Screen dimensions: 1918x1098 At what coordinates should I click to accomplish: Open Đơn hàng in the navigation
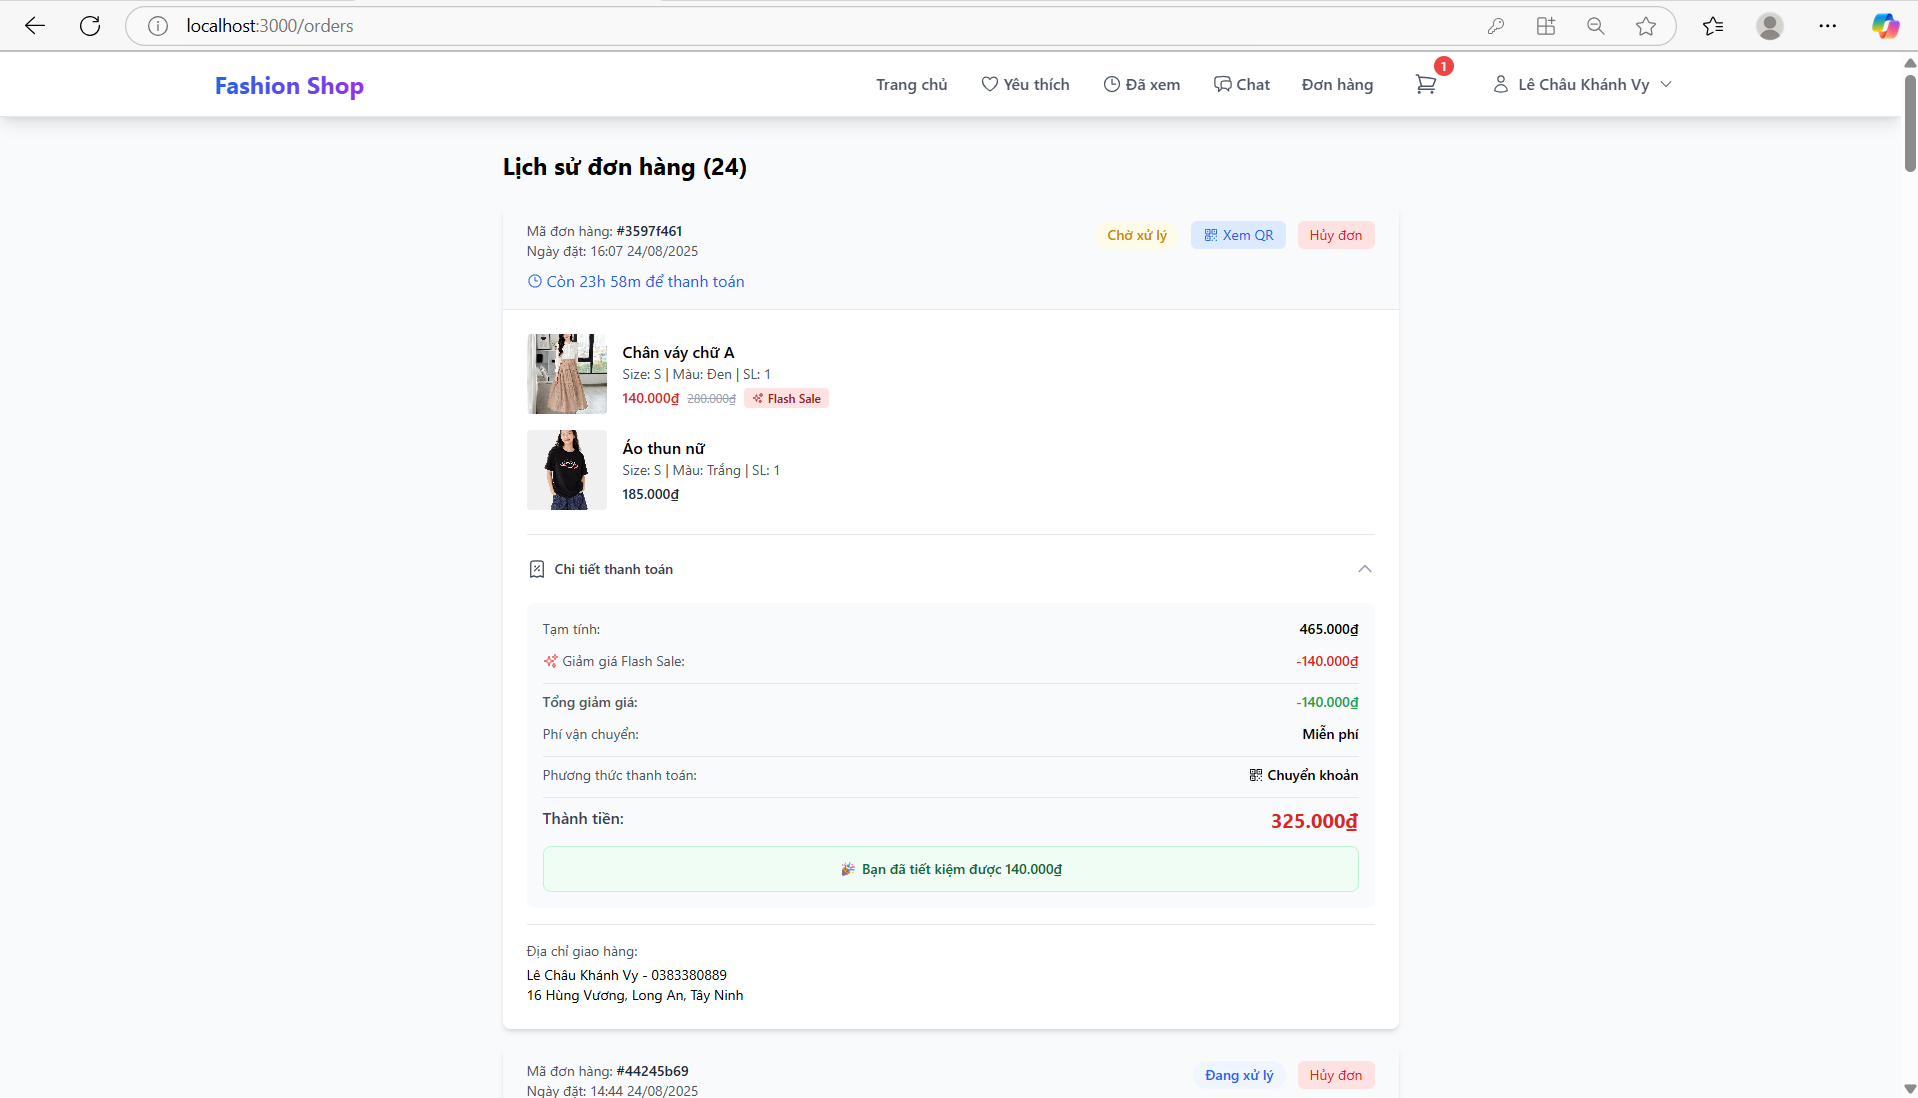point(1337,84)
